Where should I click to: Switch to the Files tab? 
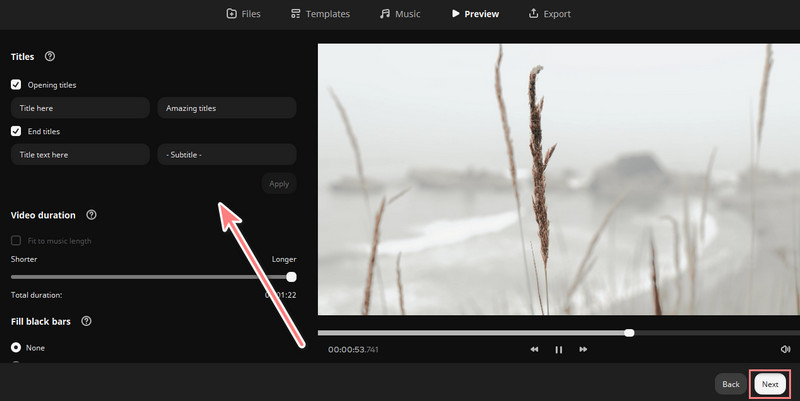pyautogui.click(x=245, y=14)
